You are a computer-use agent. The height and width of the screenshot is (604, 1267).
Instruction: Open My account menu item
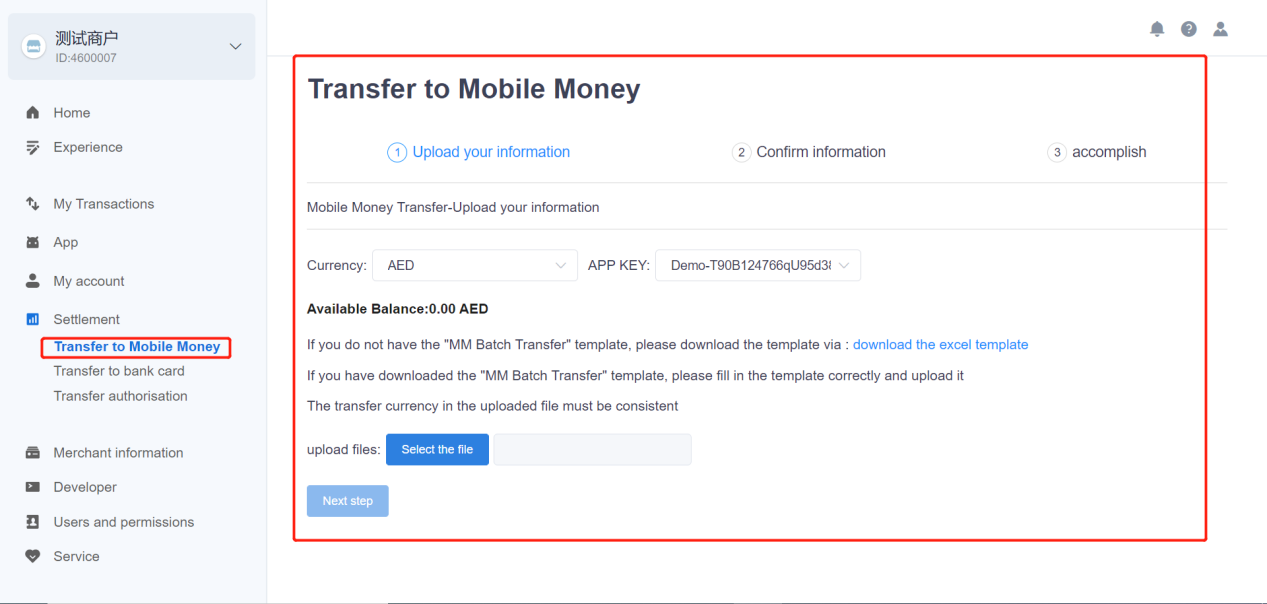coord(89,281)
